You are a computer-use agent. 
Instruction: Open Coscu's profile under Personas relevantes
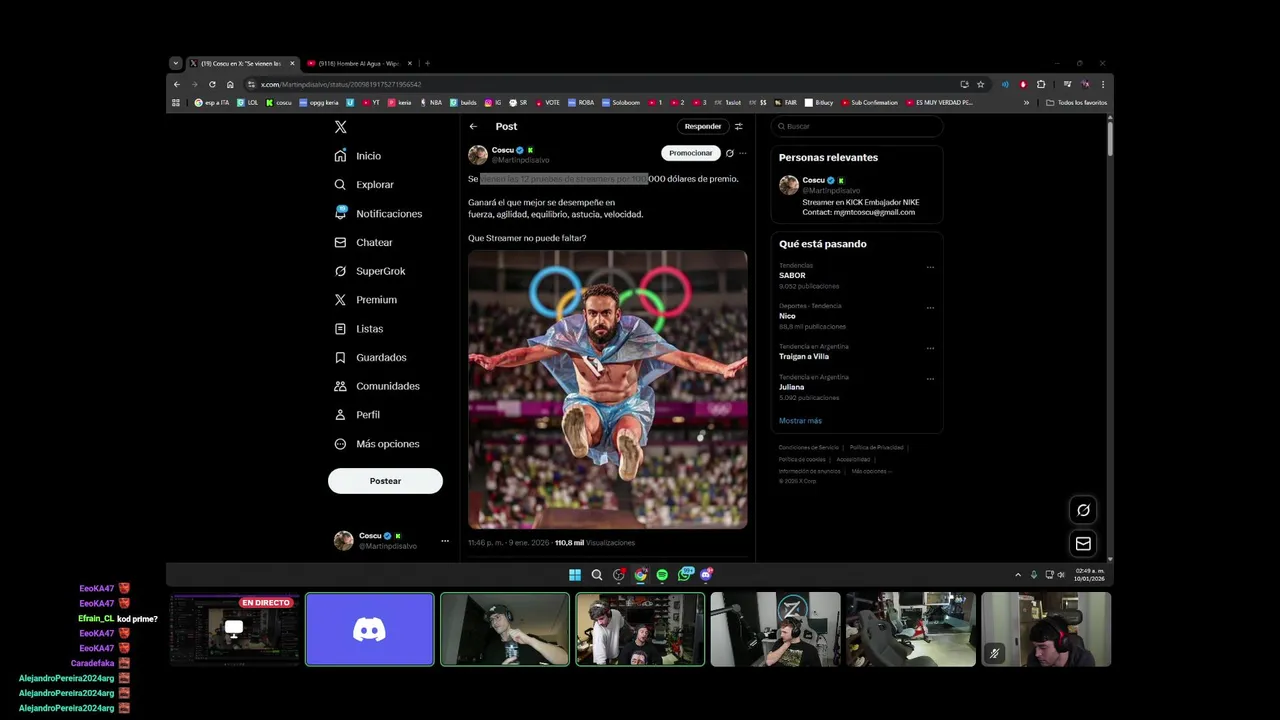click(x=856, y=196)
